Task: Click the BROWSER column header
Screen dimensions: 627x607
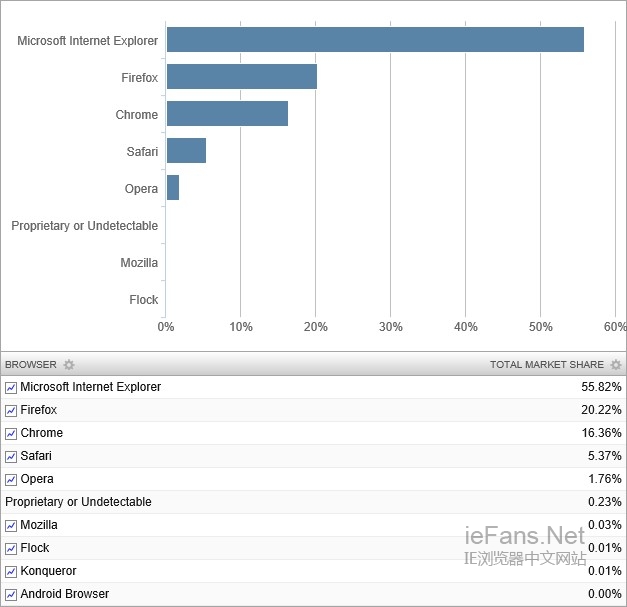Action: 31,365
